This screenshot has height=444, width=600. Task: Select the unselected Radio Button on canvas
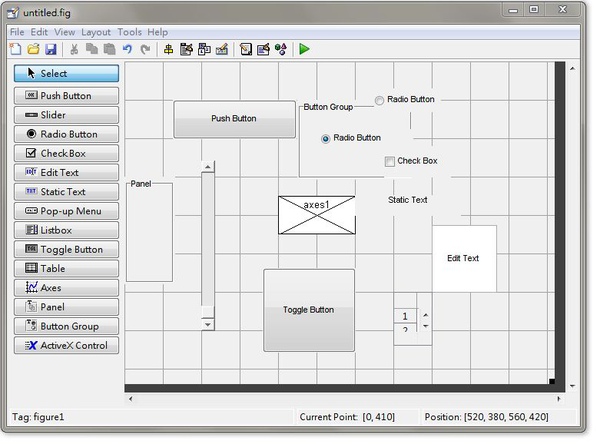click(x=379, y=100)
